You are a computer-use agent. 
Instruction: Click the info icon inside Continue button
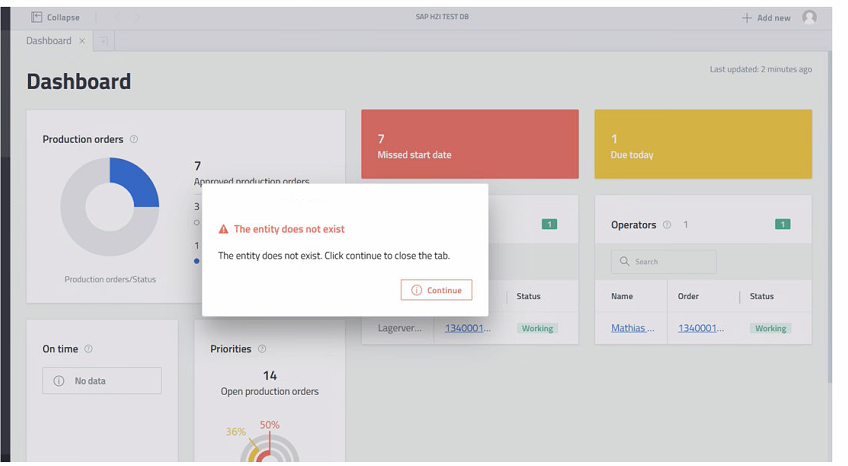pyautogui.click(x=416, y=290)
